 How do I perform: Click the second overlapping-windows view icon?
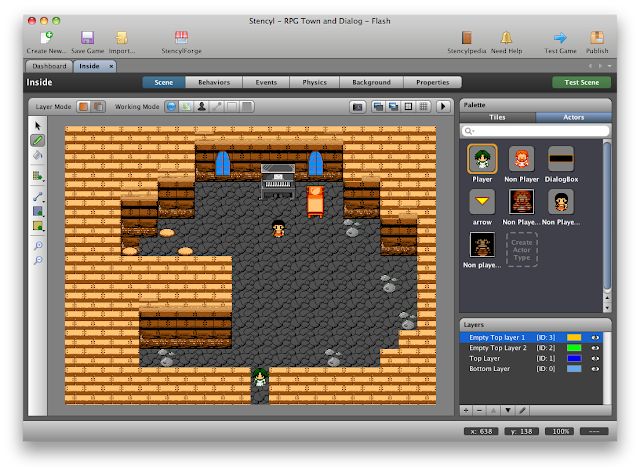(393, 107)
